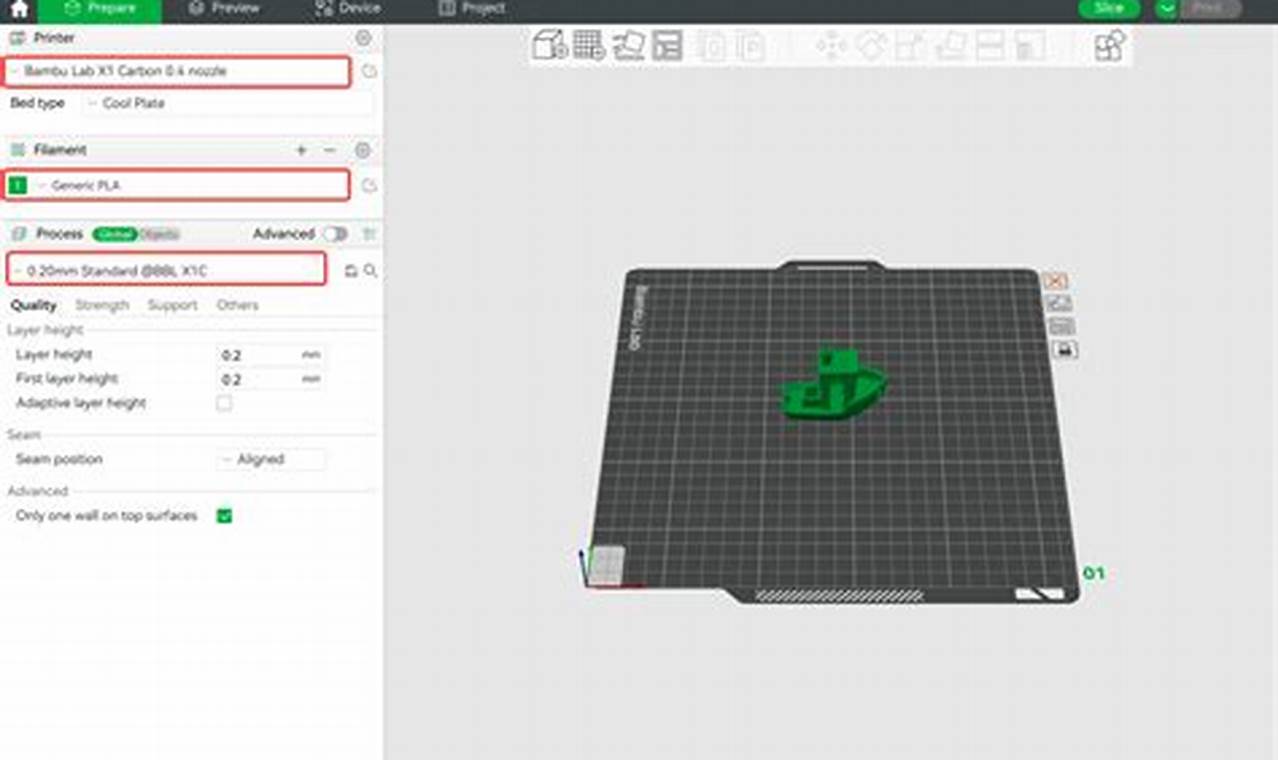Click the Add plate grid icon
Screen dimensions: 1278x760
coord(589,45)
